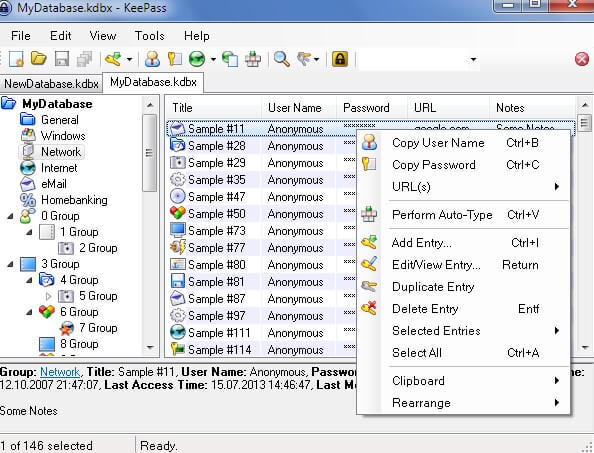This screenshot has height=453, width=594.
Task: Click the Copy URL to clipboard icon
Action: pyautogui.click(x=230, y=59)
